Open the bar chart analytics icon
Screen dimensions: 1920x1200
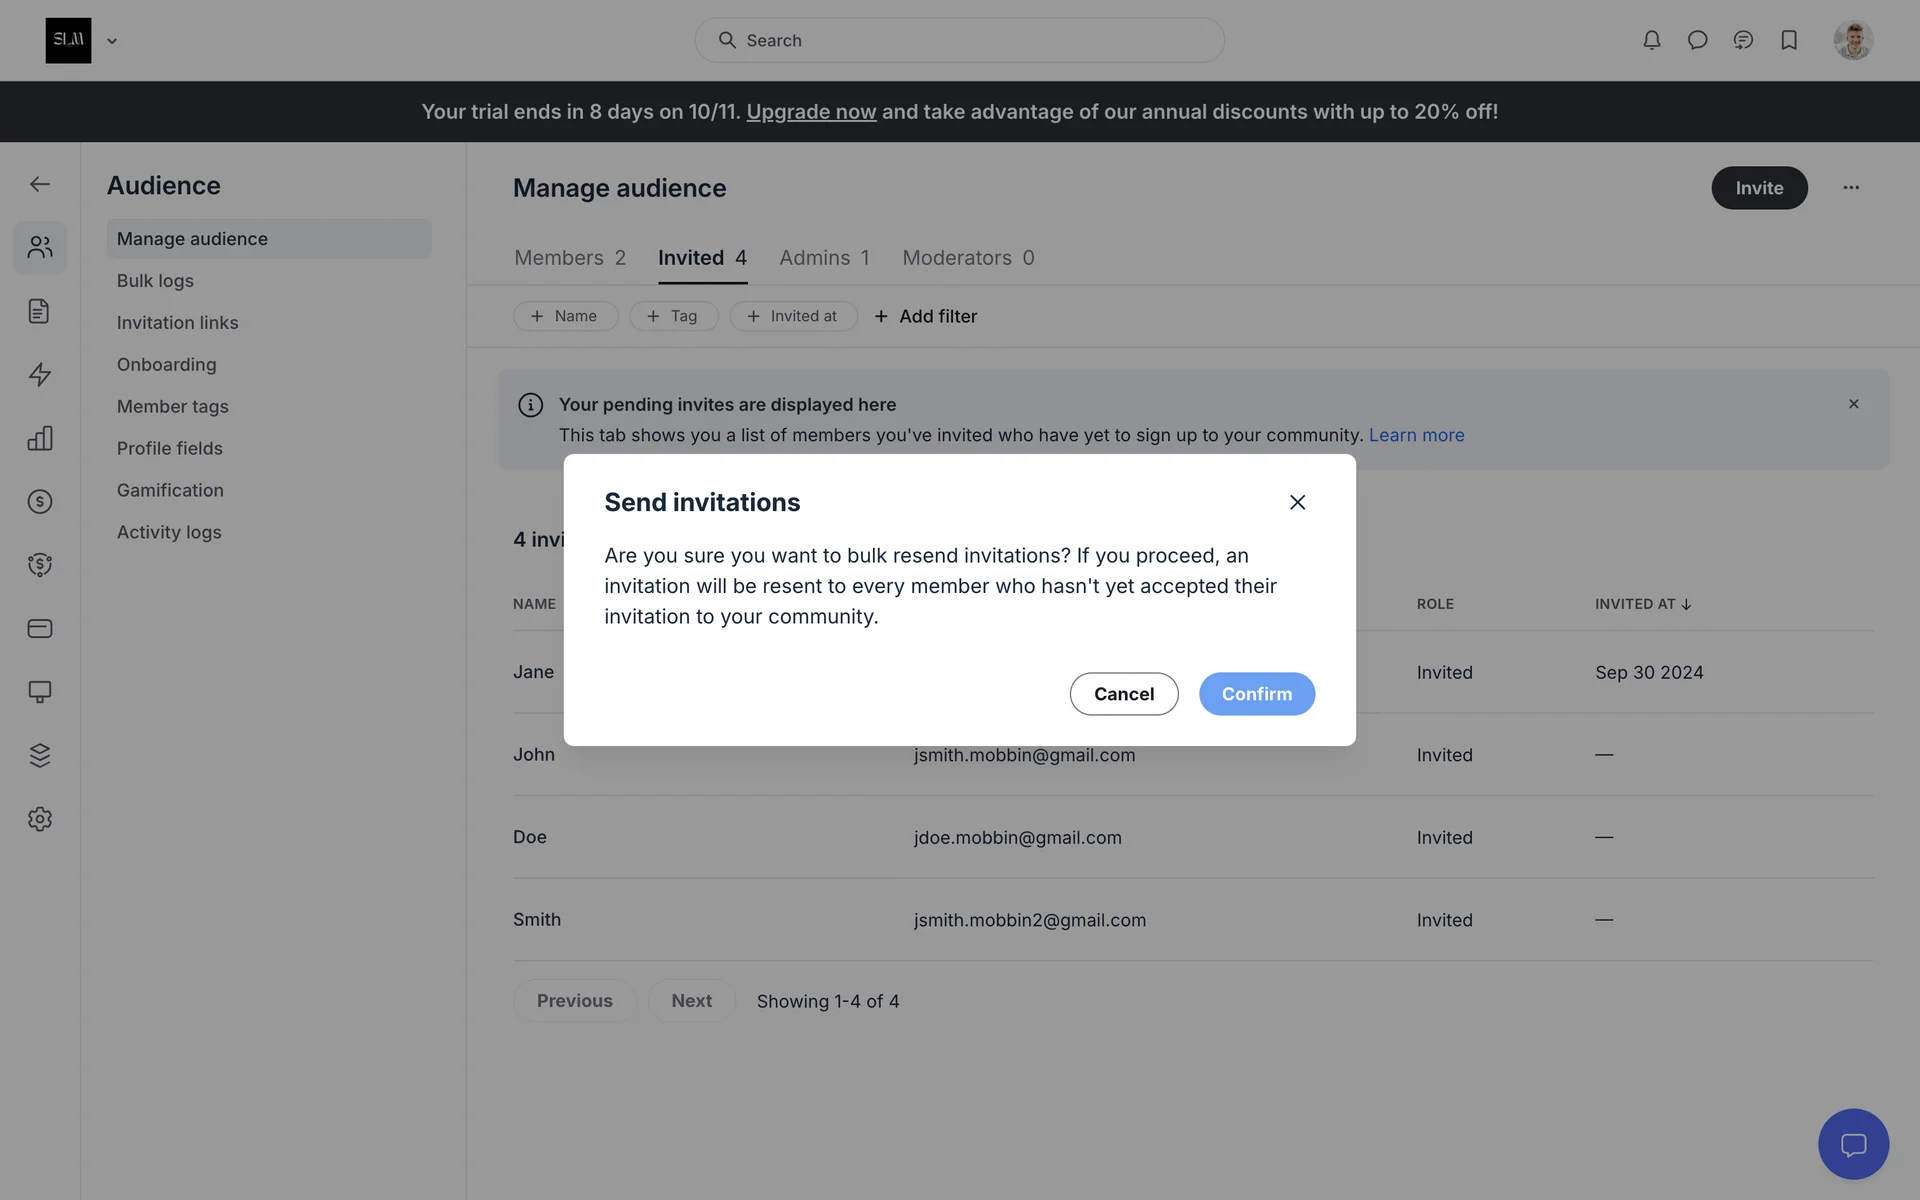pos(40,438)
